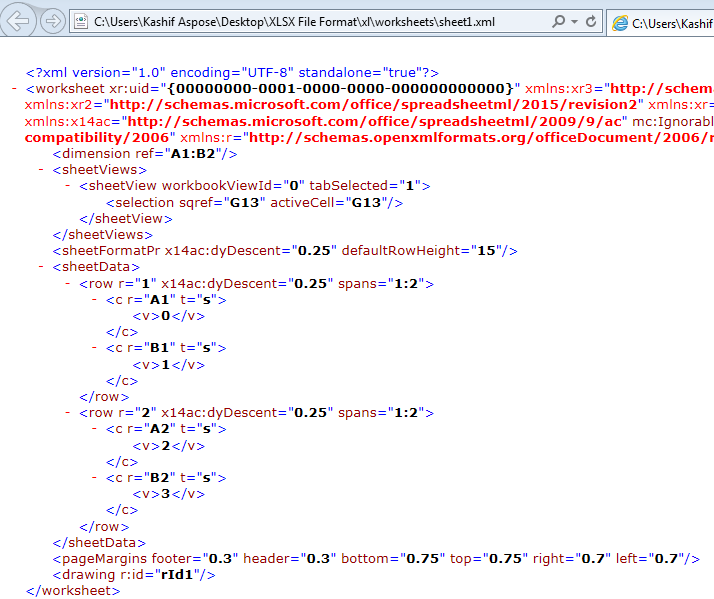Collapse the worksheet root element
This screenshot has width=714, height=599.
click(13, 89)
